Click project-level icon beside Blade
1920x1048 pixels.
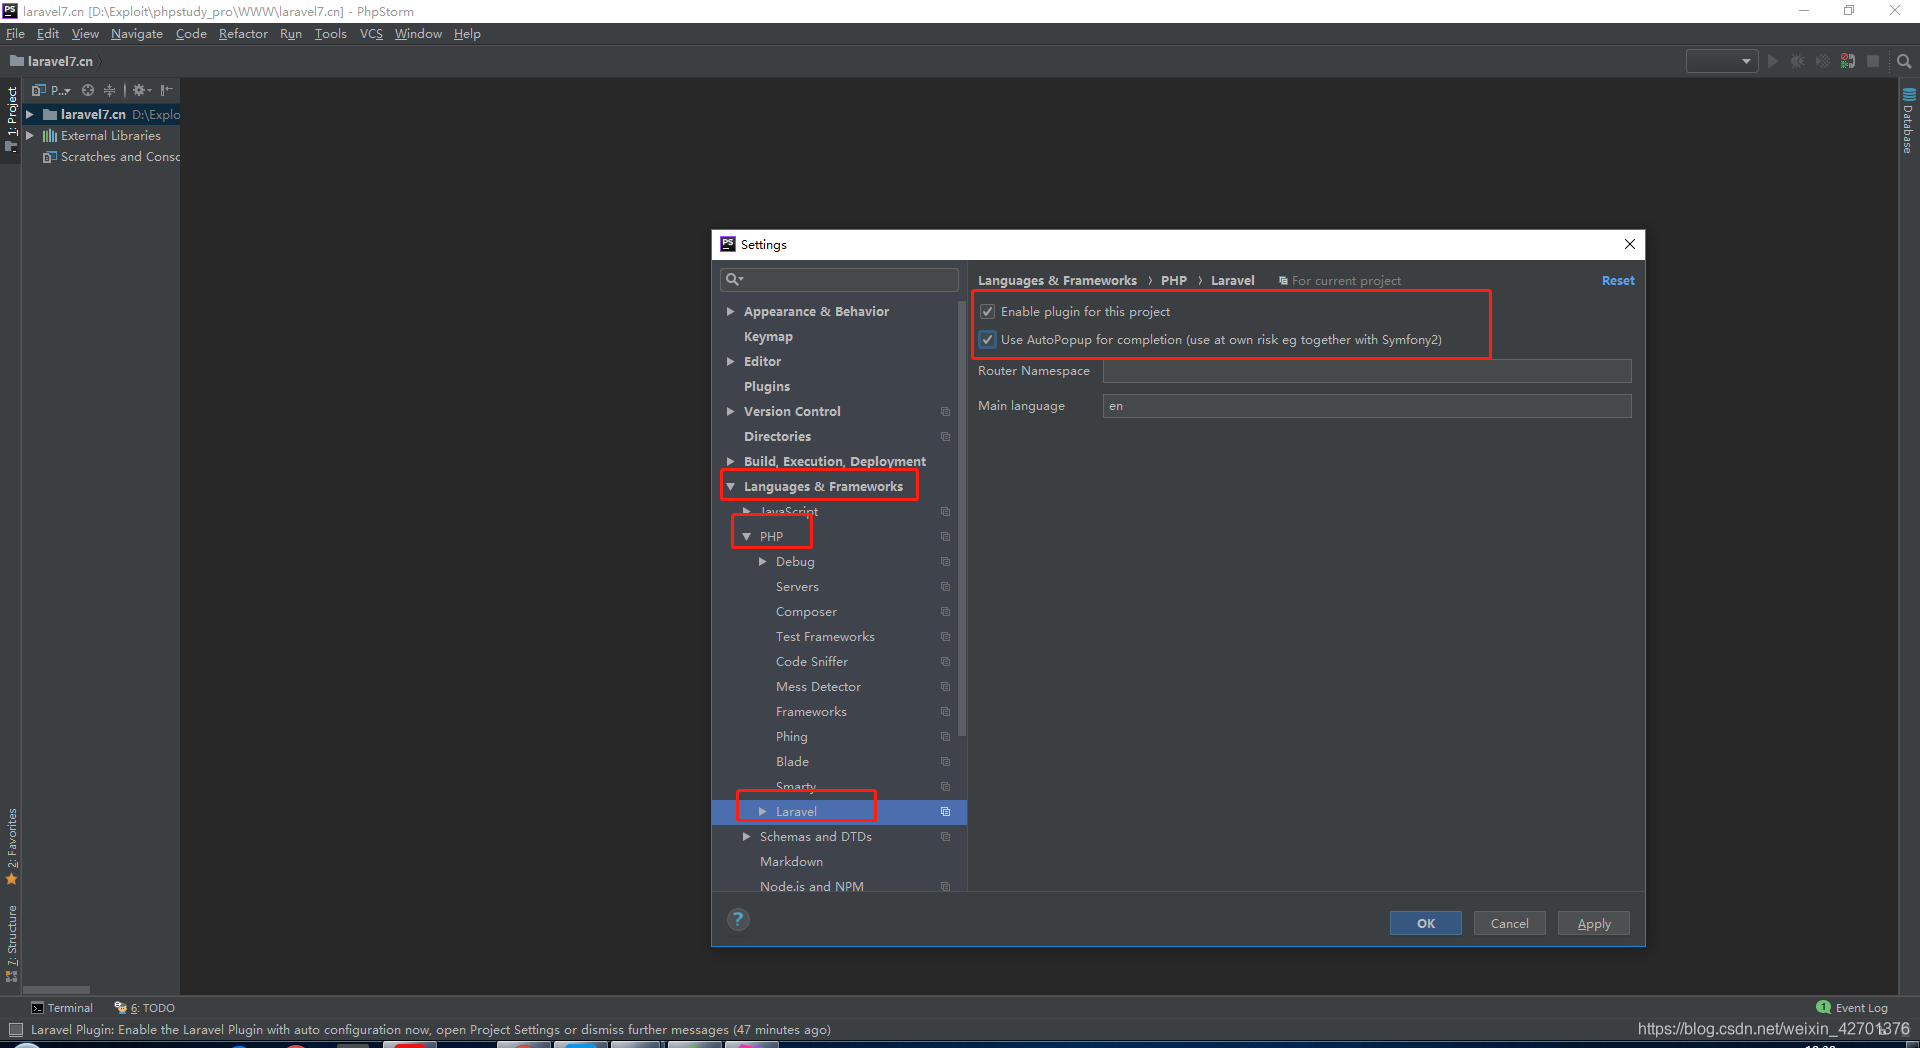click(x=945, y=762)
